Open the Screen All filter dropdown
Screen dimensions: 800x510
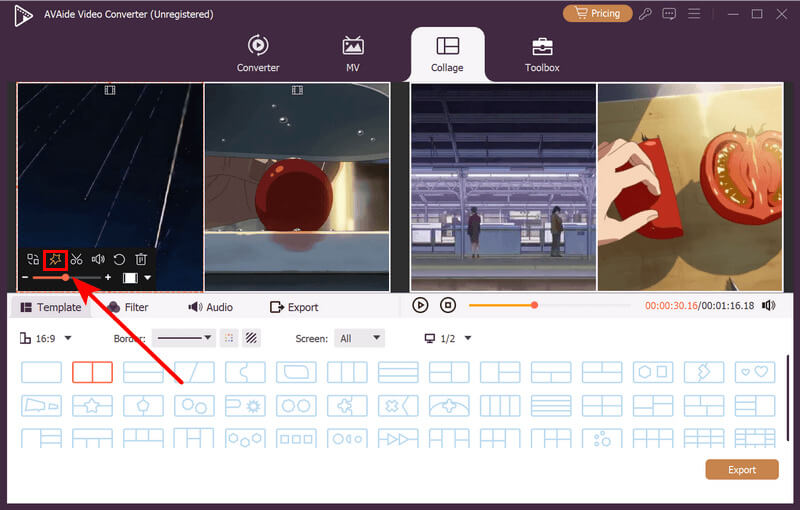(359, 338)
